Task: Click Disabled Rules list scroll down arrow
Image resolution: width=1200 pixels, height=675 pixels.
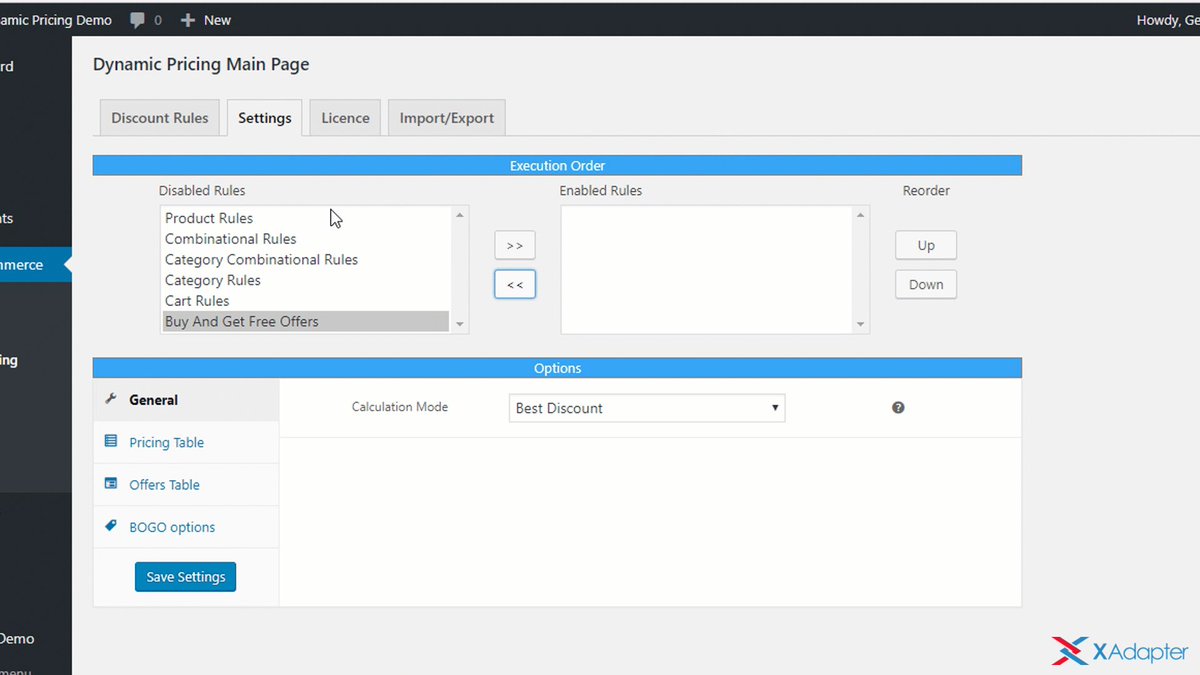Action: tap(460, 324)
